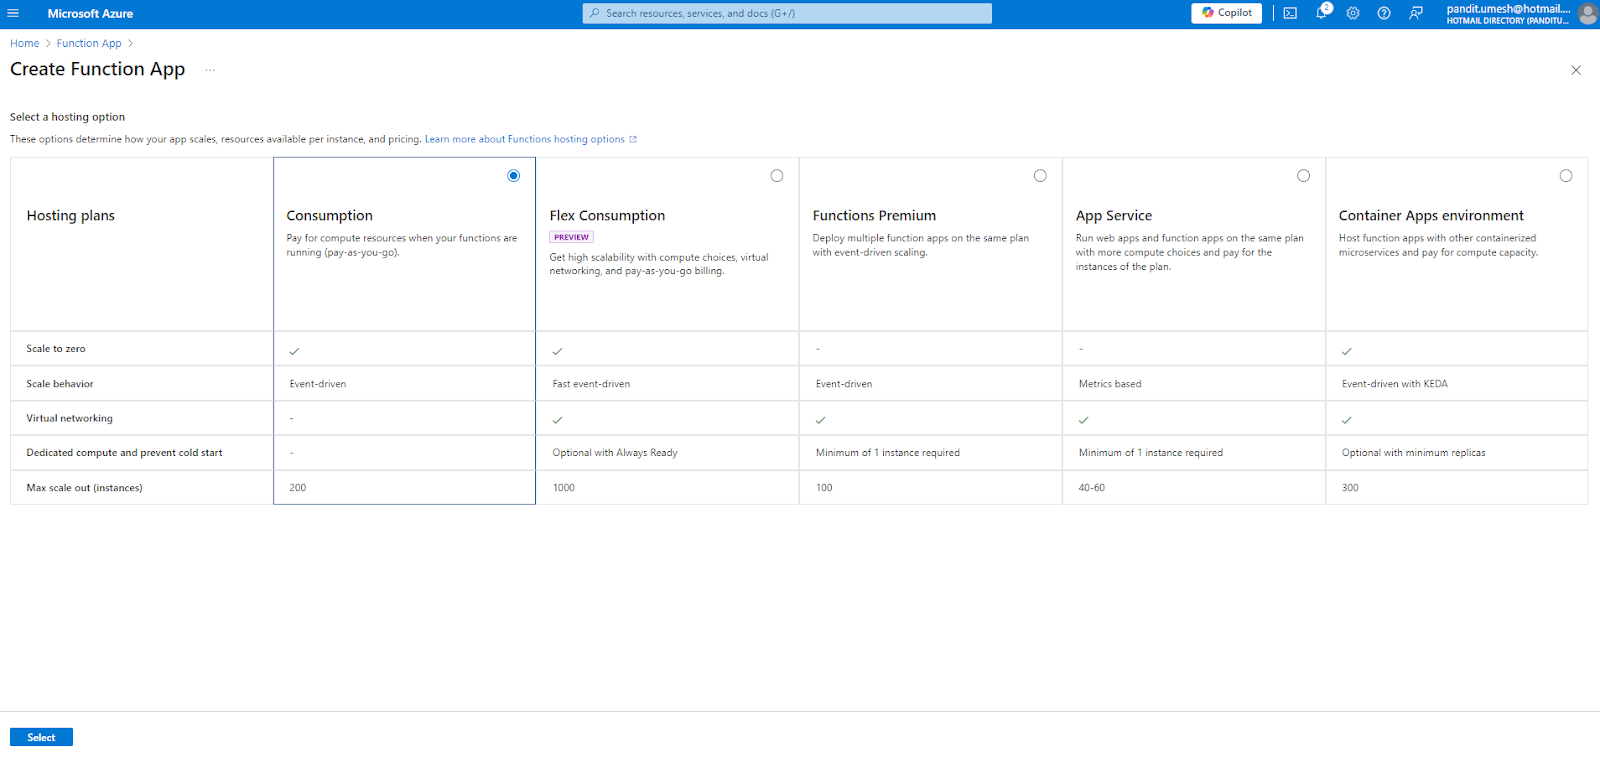This screenshot has width=1600, height=757.
Task: Go to Home breadcrumb
Action: click(25, 43)
